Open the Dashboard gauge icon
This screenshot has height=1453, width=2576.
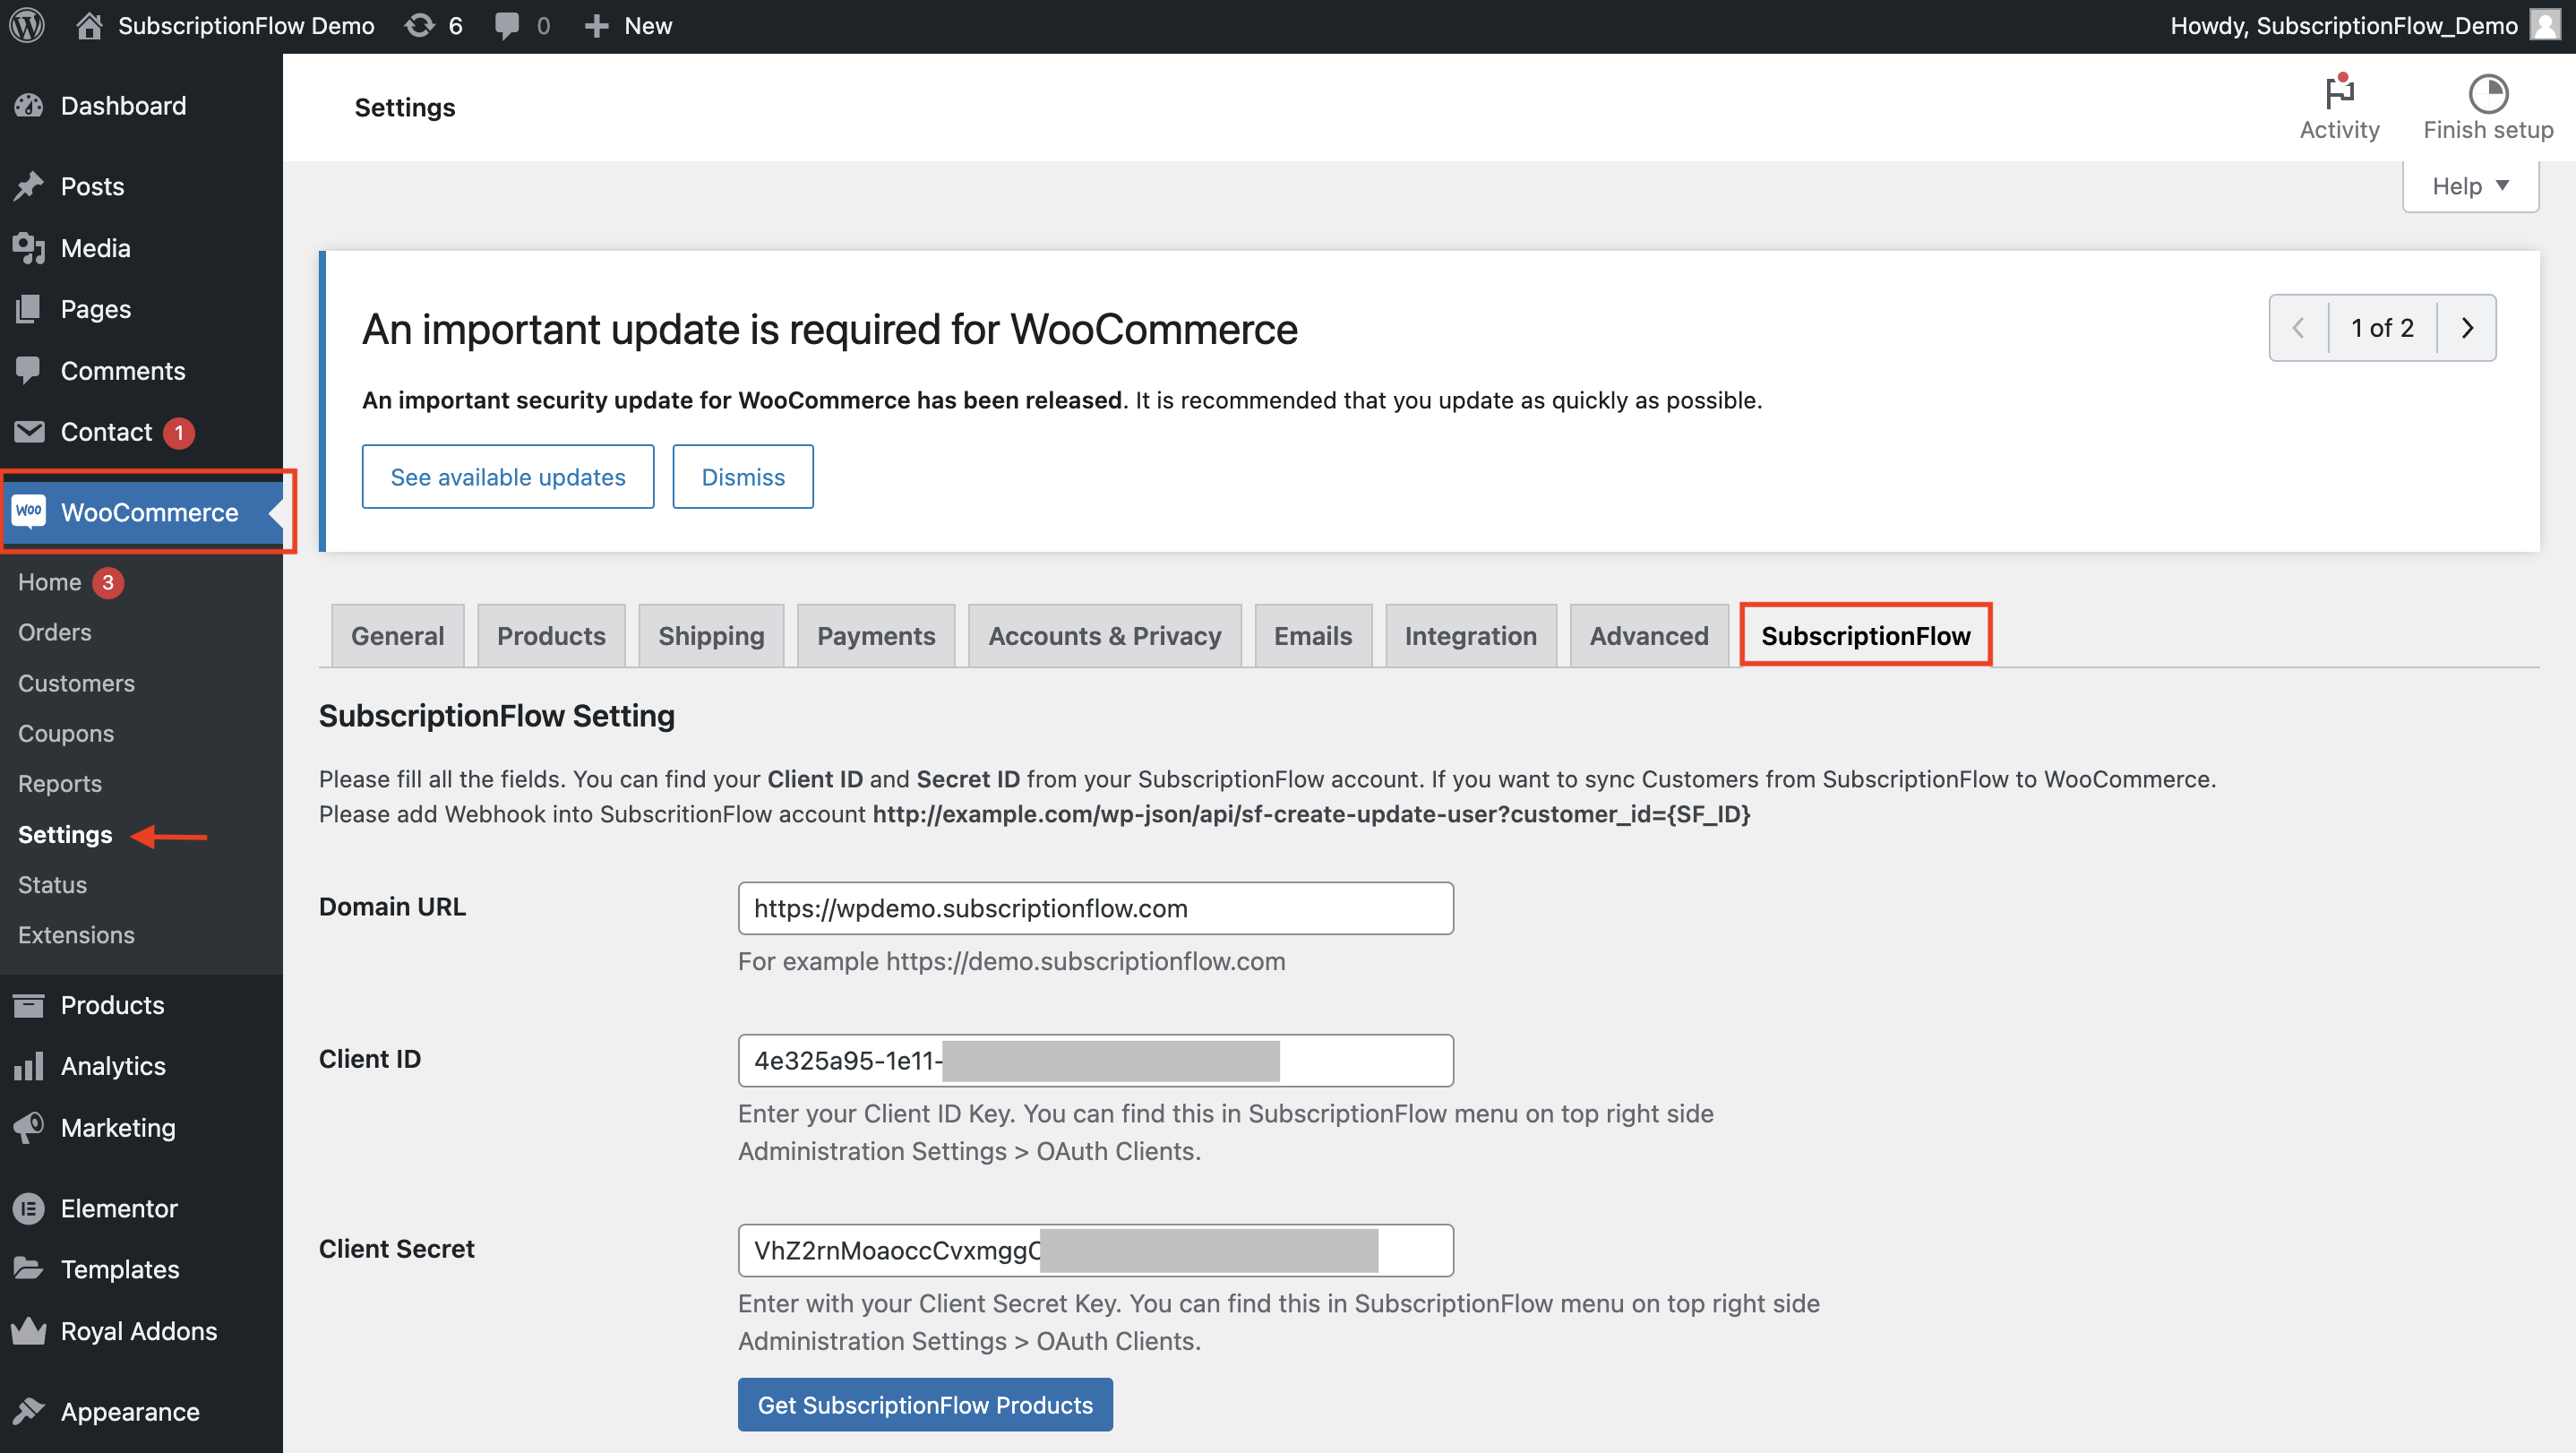29,105
